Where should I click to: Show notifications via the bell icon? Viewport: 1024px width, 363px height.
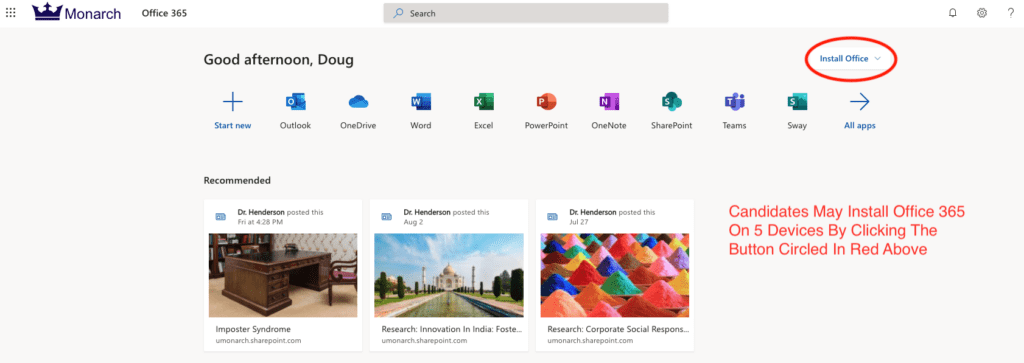(x=952, y=13)
